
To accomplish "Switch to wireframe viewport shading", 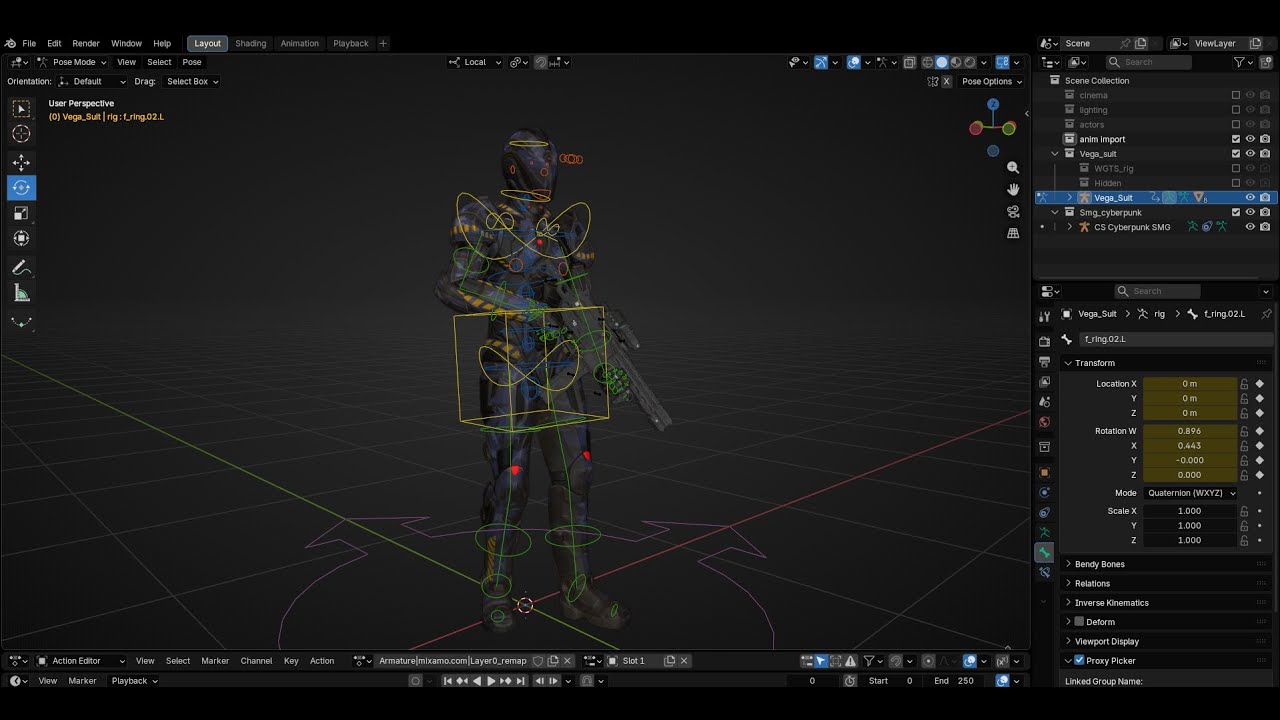I will point(927,62).
